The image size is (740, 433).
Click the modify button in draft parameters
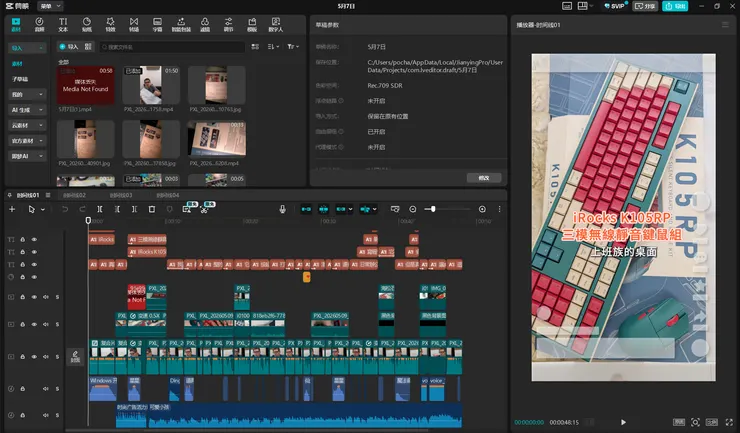click(x=484, y=178)
